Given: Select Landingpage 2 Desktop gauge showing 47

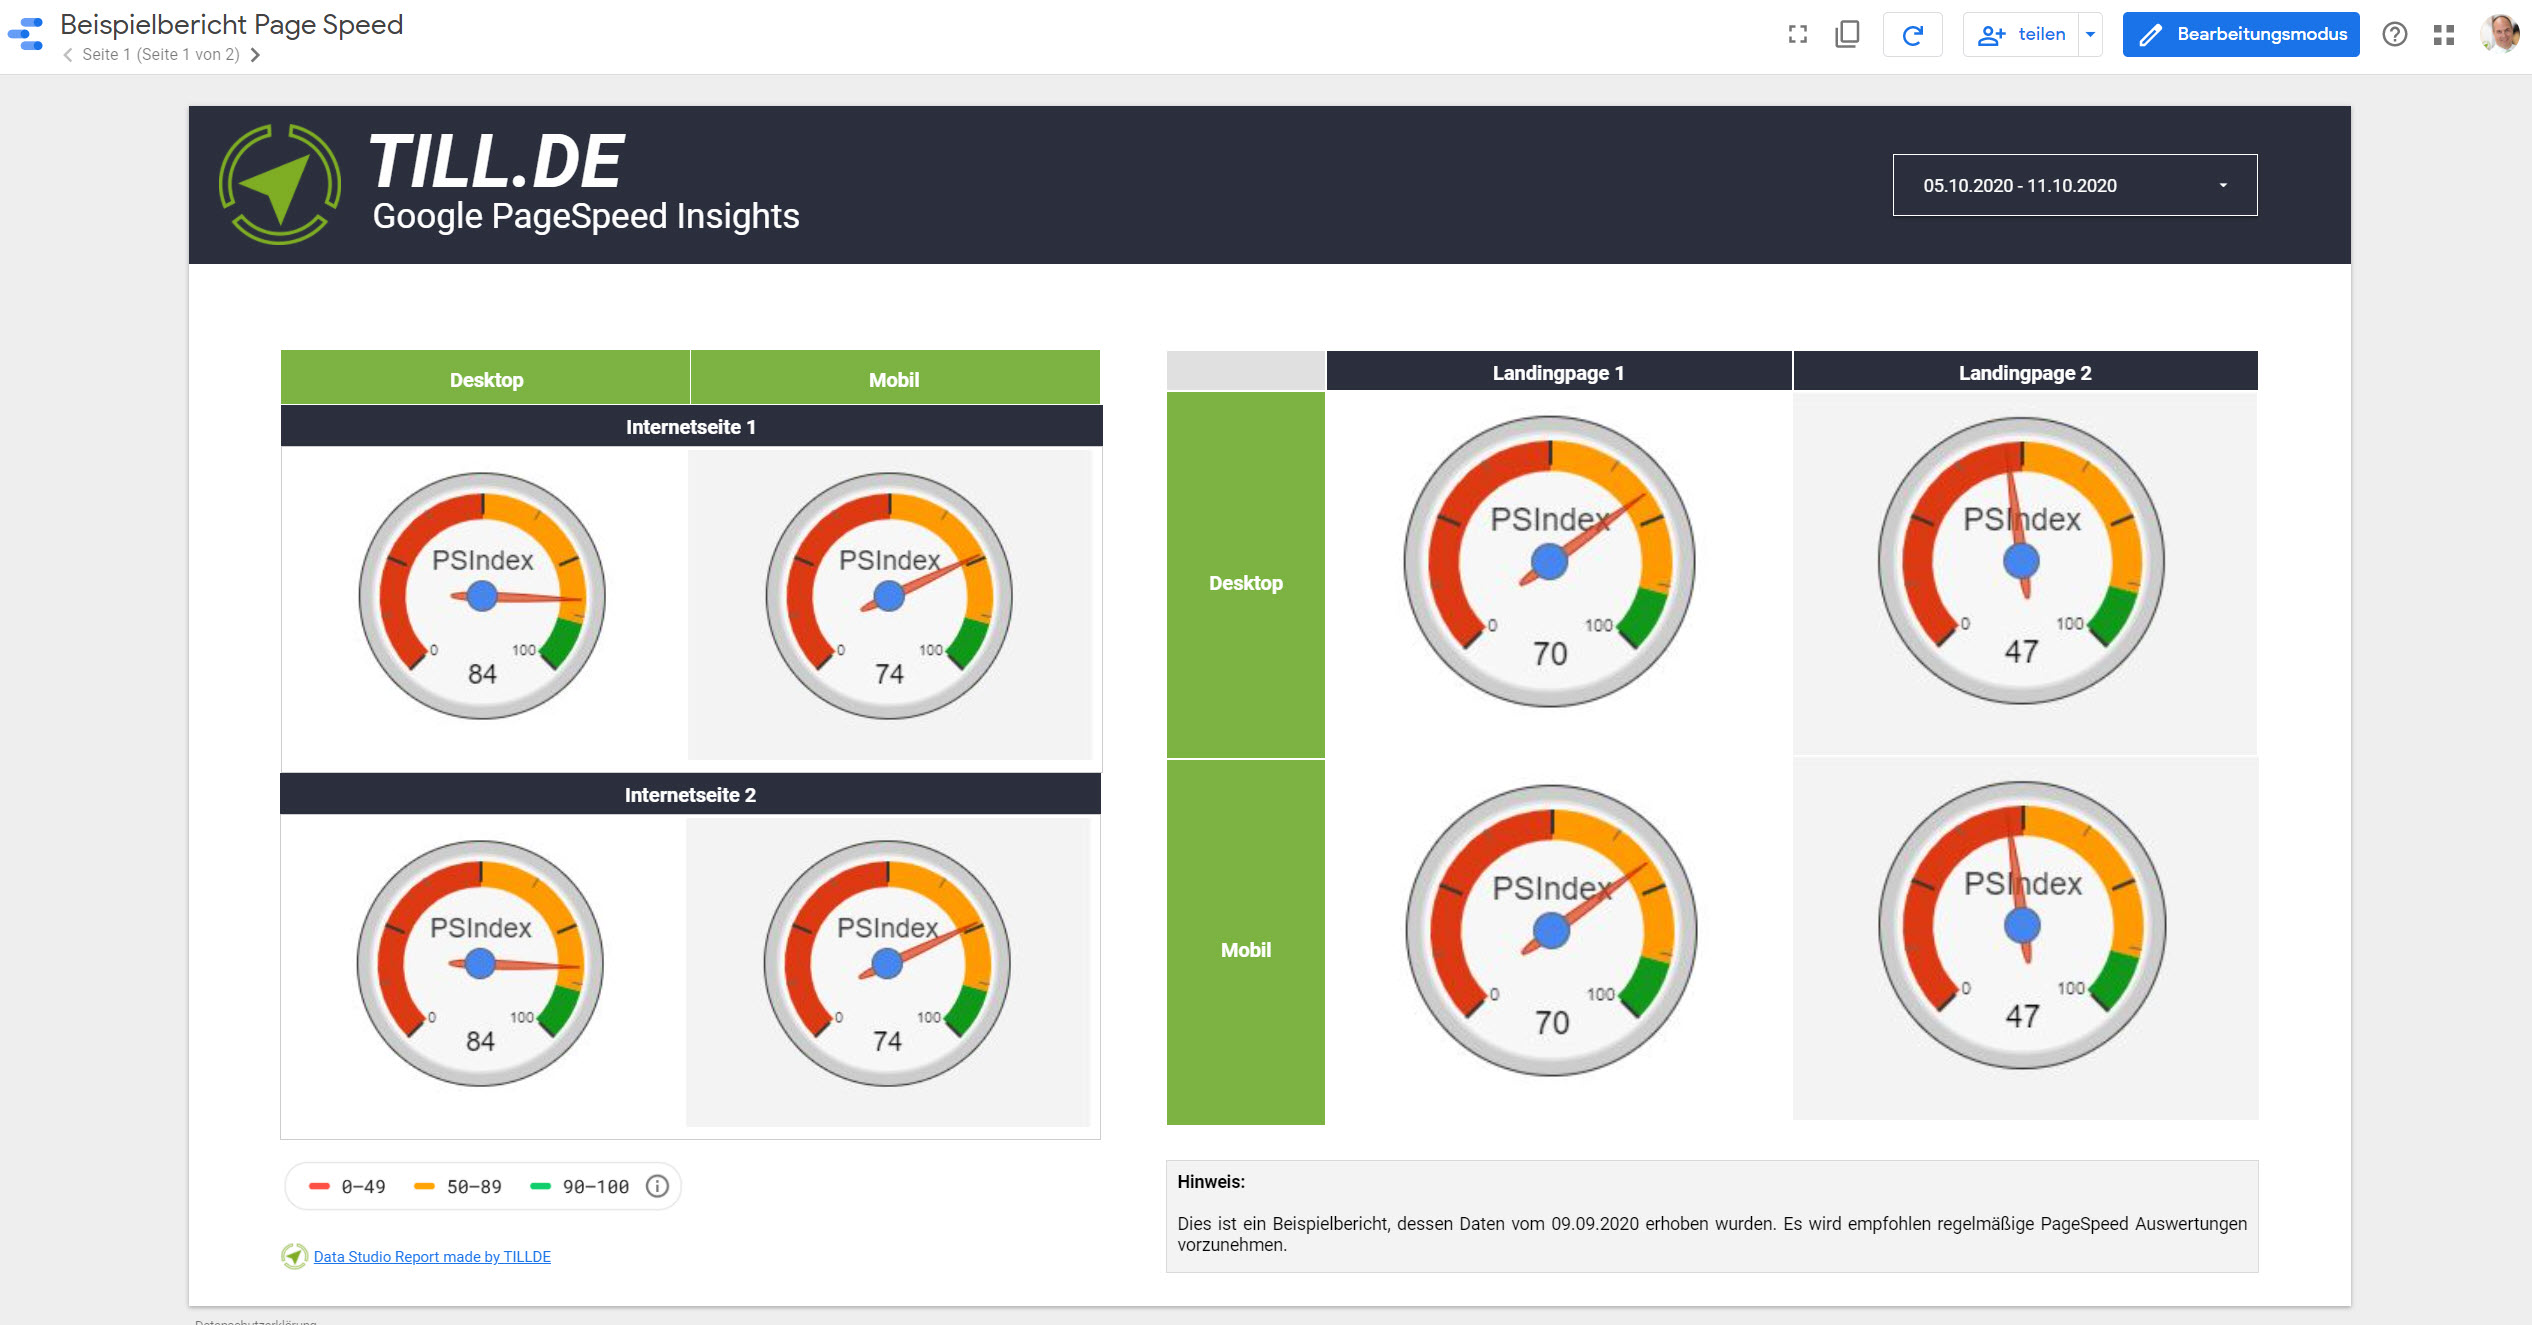Looking at the screenshot, I should pyautogui.click(x=2021, y=560).
